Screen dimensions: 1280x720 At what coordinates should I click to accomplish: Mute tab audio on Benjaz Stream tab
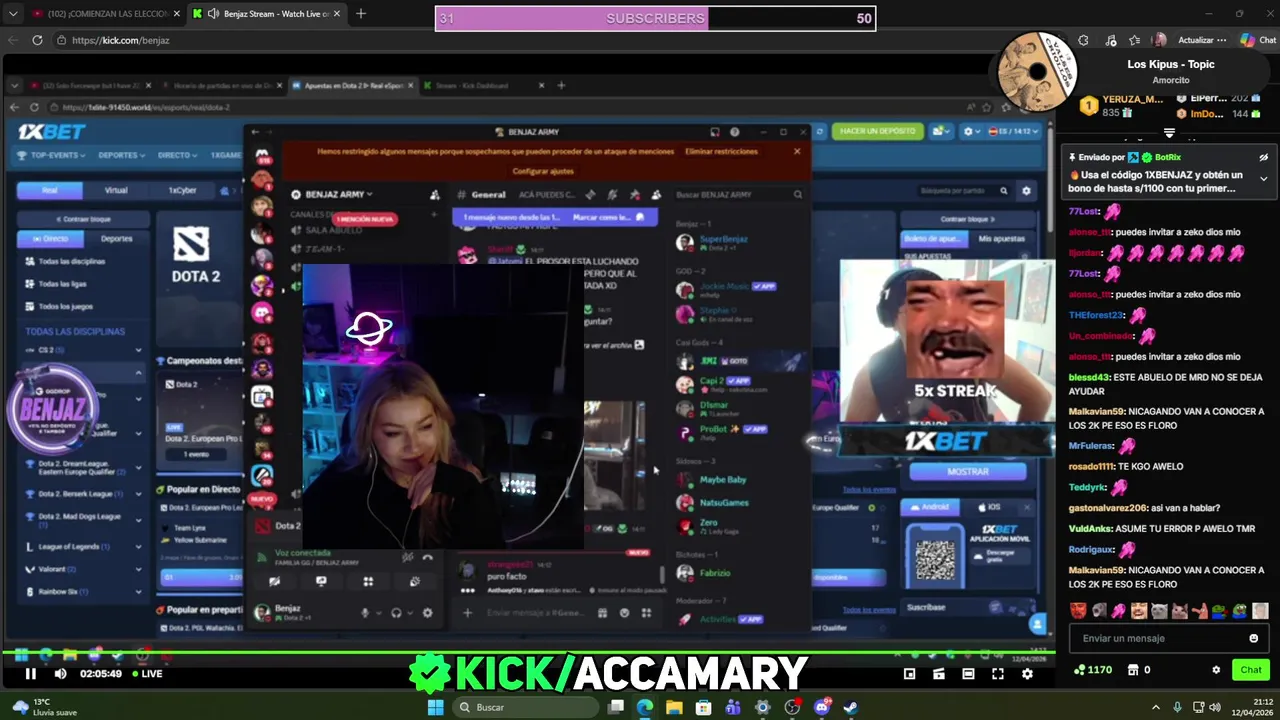point(213,14)
